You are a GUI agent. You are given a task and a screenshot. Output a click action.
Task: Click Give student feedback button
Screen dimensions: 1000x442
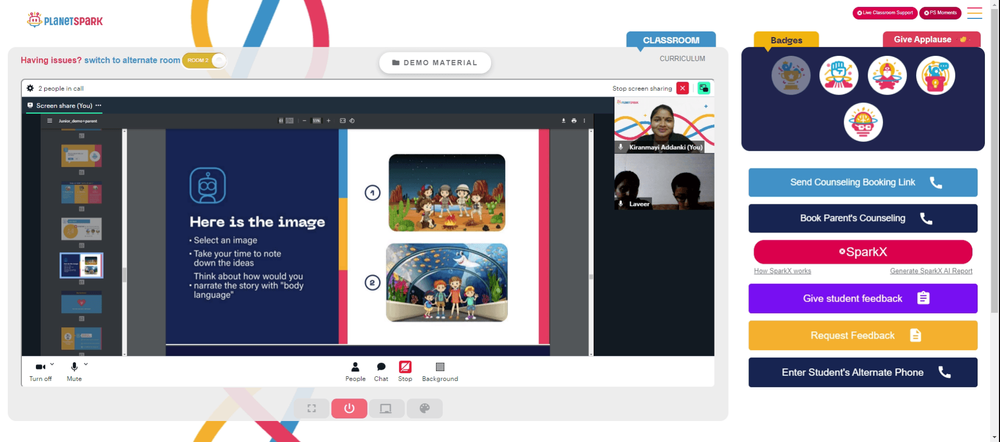coord(862,298)
